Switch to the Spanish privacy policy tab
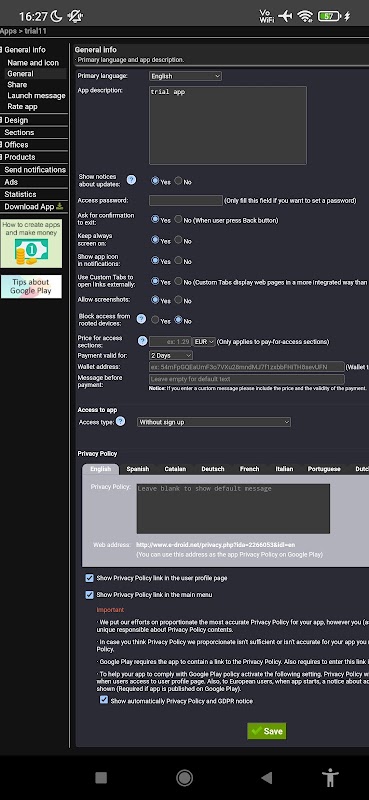The image size is (369, 800). pos(138,469)
